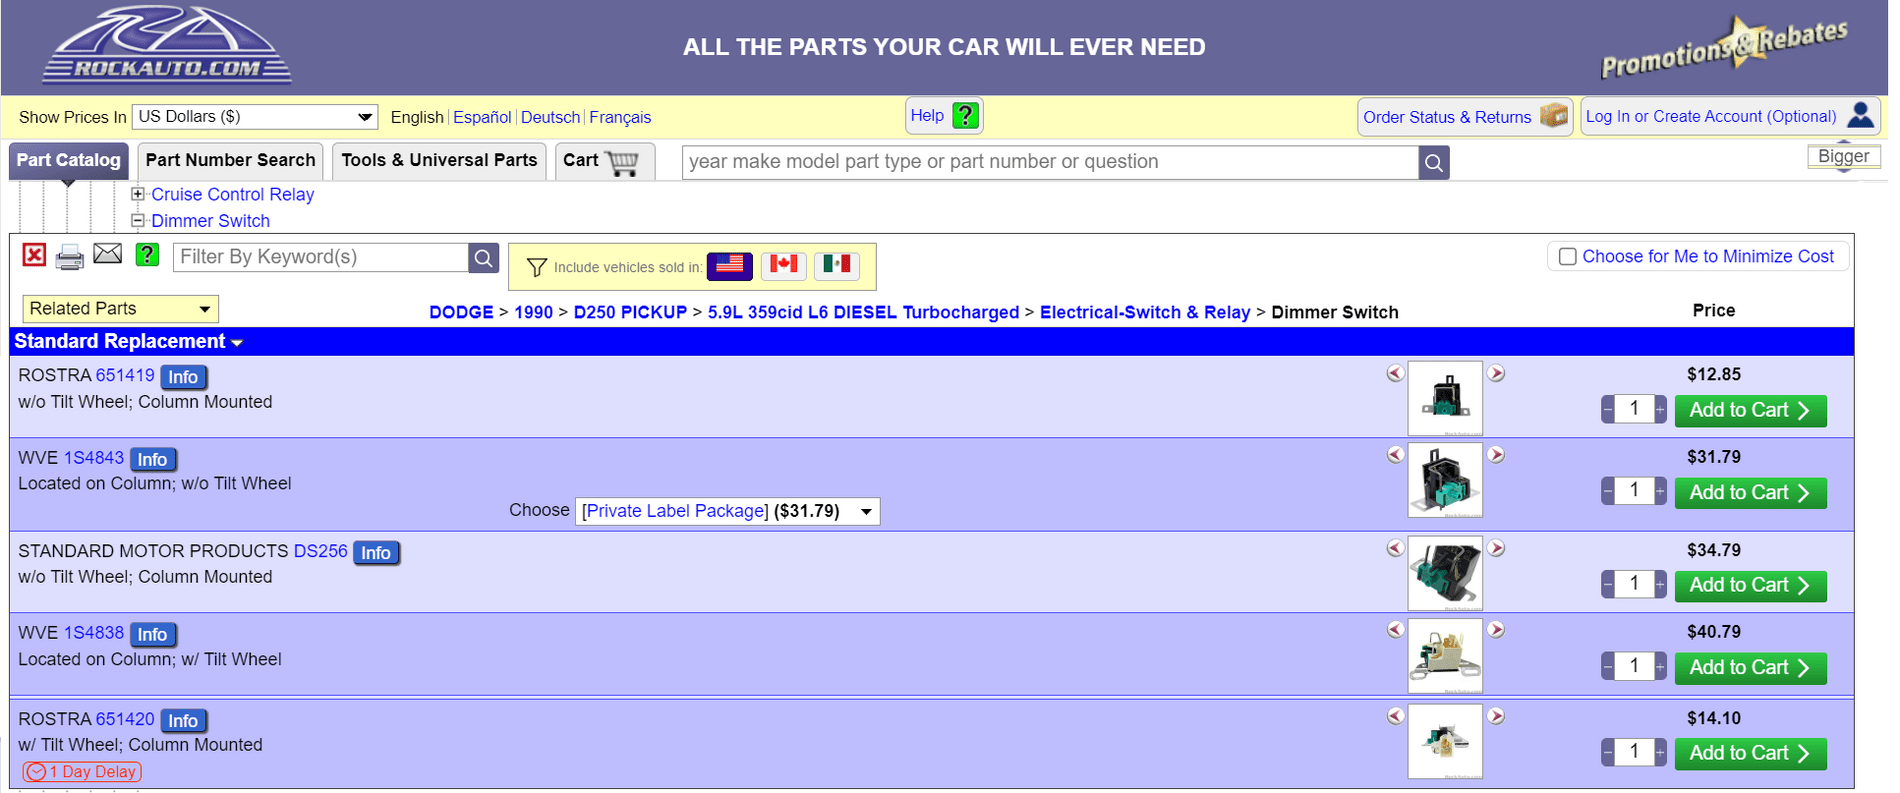This screenshot has height=793, width=1900.
Task: Add WVE 1S4838 ($40.79) to cart
Action: (1750, 668)
